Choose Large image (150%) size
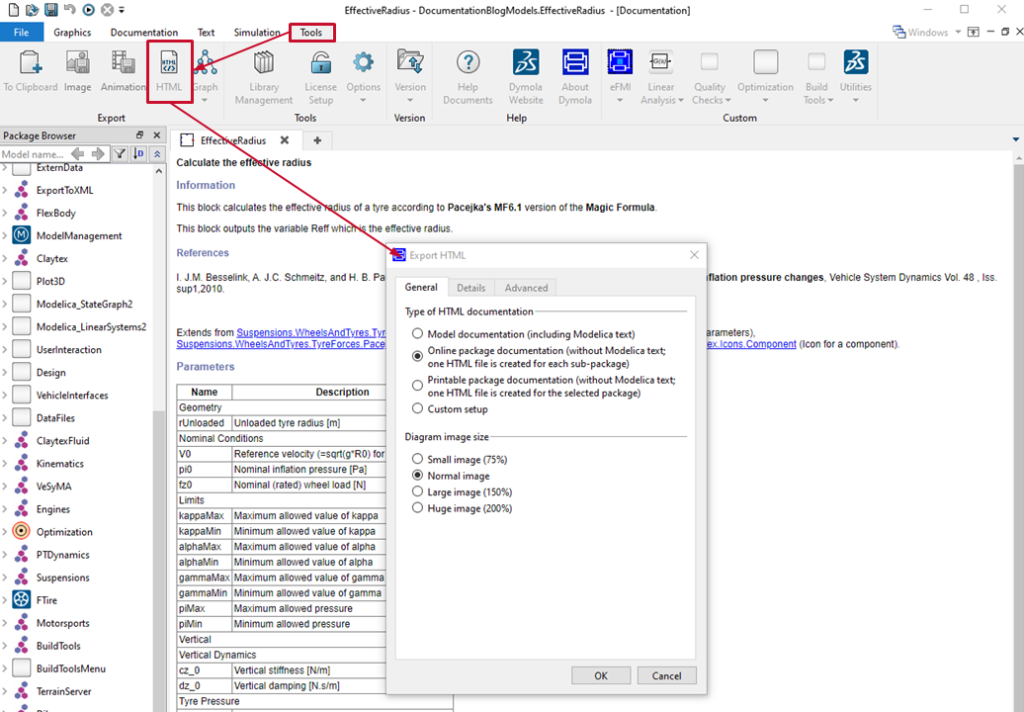This screenshot has width=1024, height=712. click(417, 491)
